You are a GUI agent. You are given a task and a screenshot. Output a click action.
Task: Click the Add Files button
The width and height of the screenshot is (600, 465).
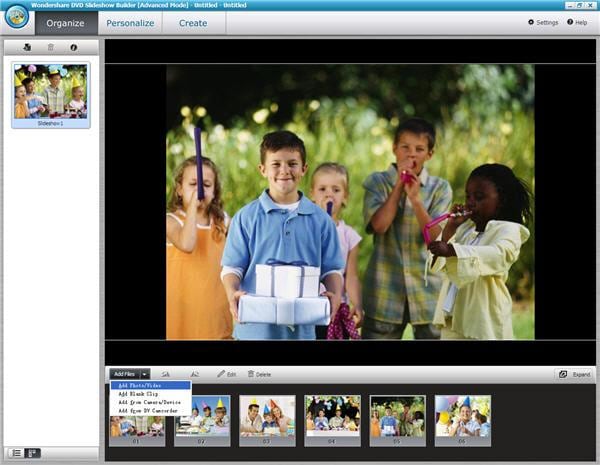pyautogui.click(x=125, y=374)
